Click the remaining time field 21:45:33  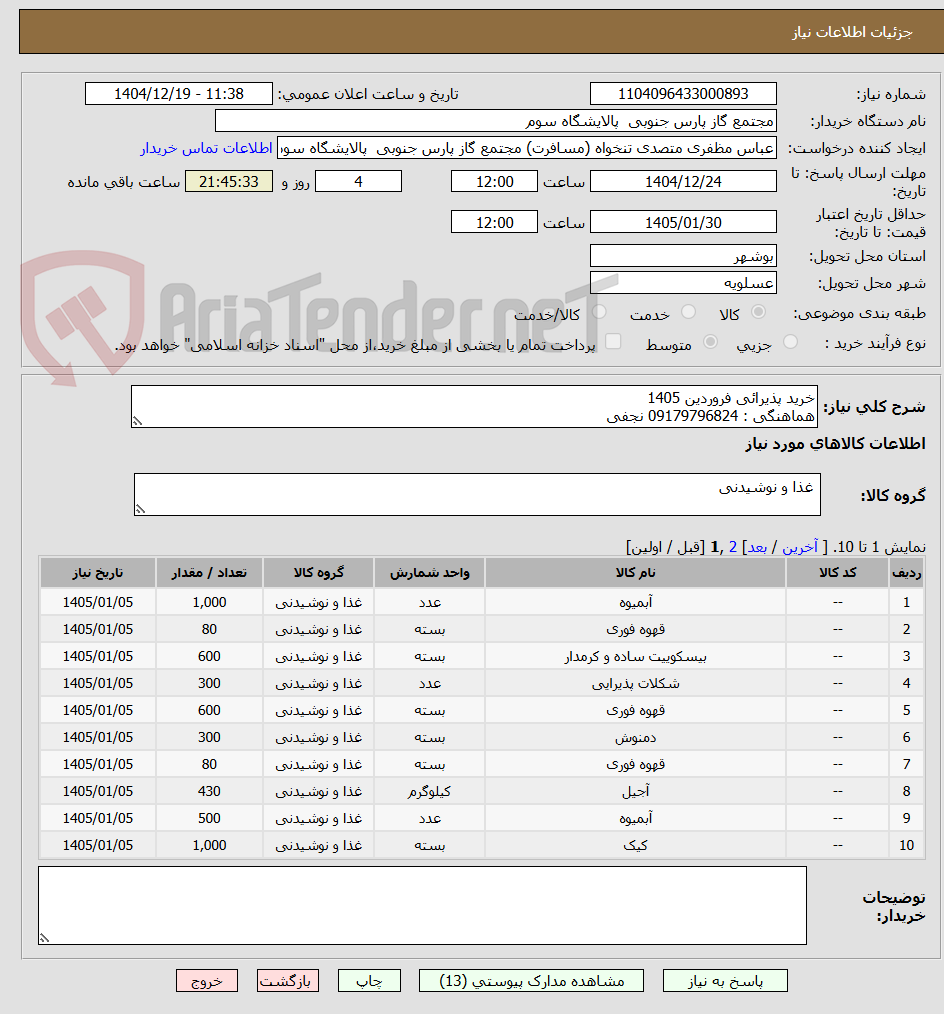(x=229, y=182)
